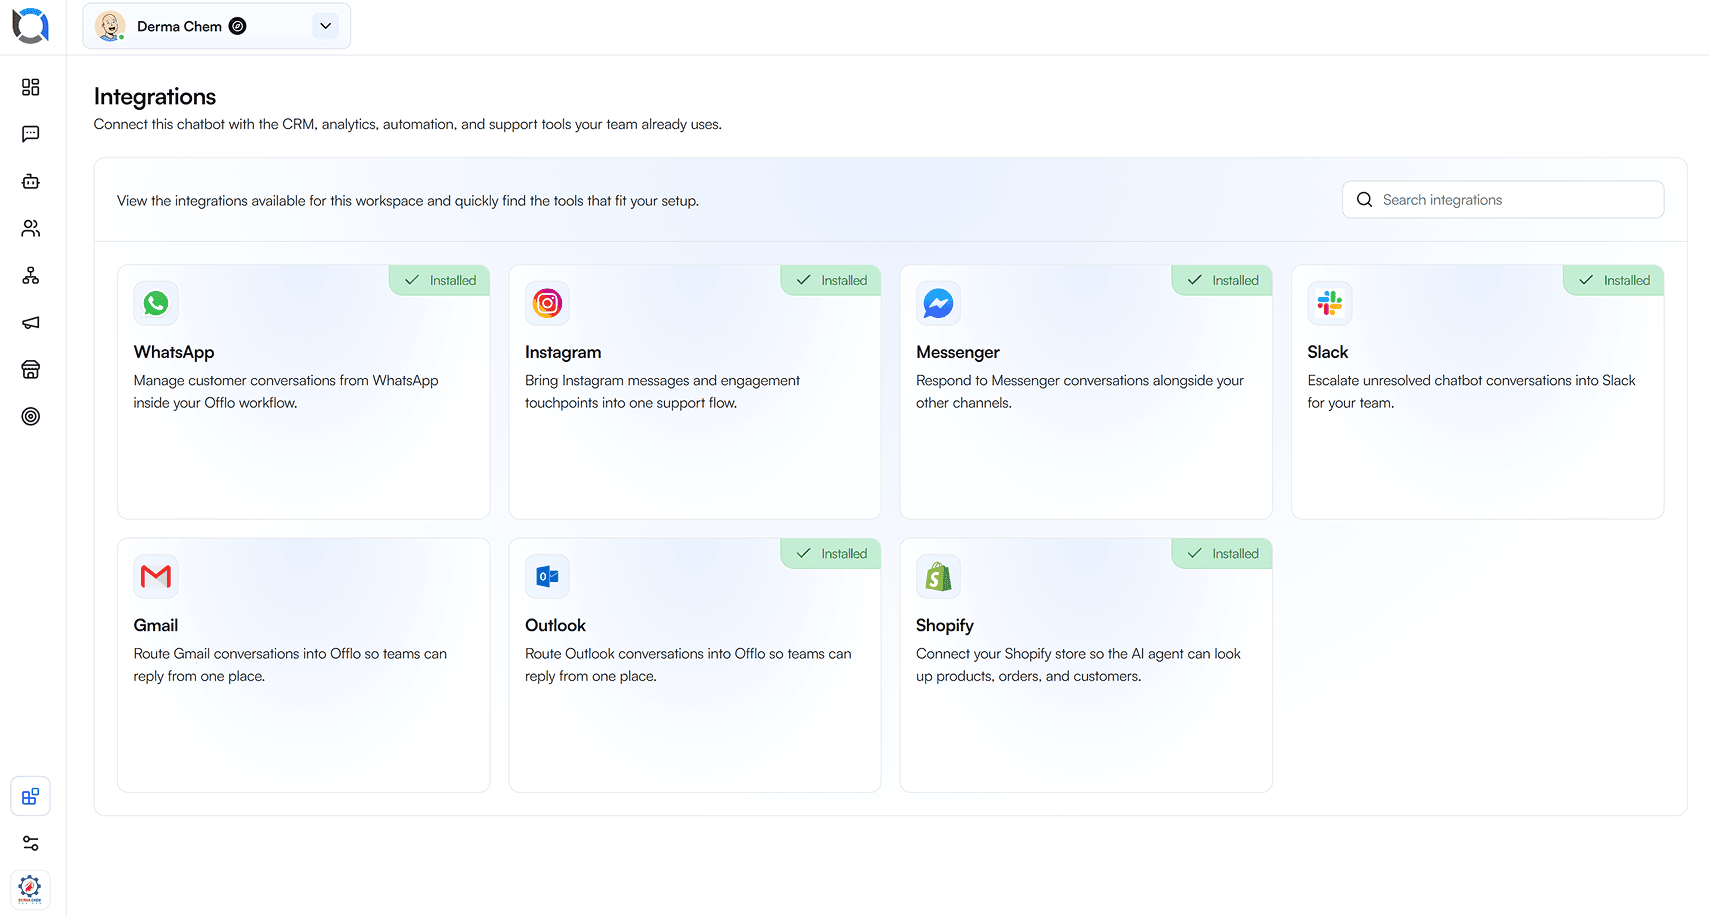Click the Derma Chem avatar picture

110,26
